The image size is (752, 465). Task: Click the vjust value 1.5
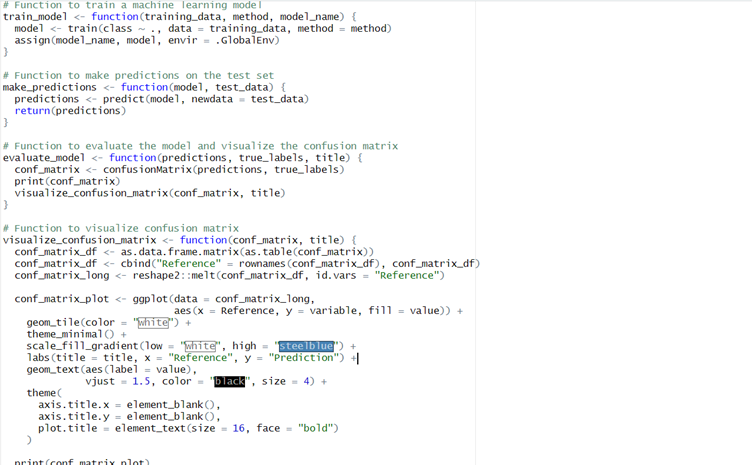(x=141, y=382)
